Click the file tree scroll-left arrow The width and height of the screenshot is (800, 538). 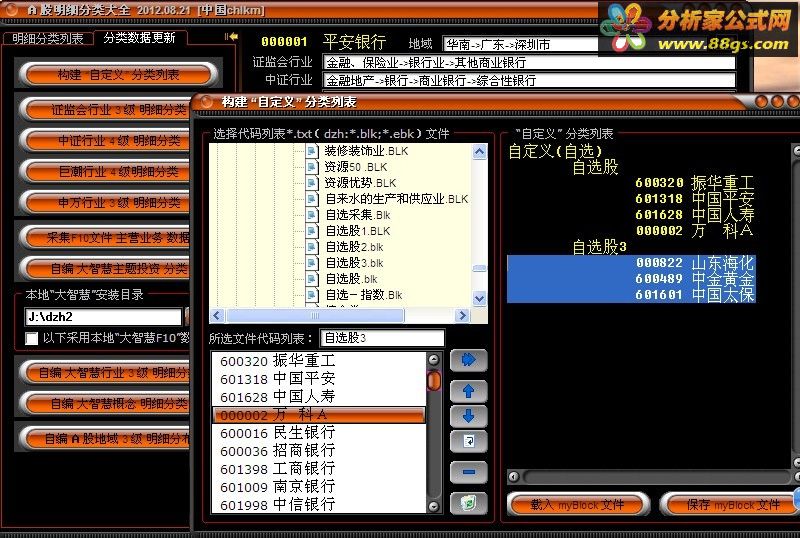point(217,315)
